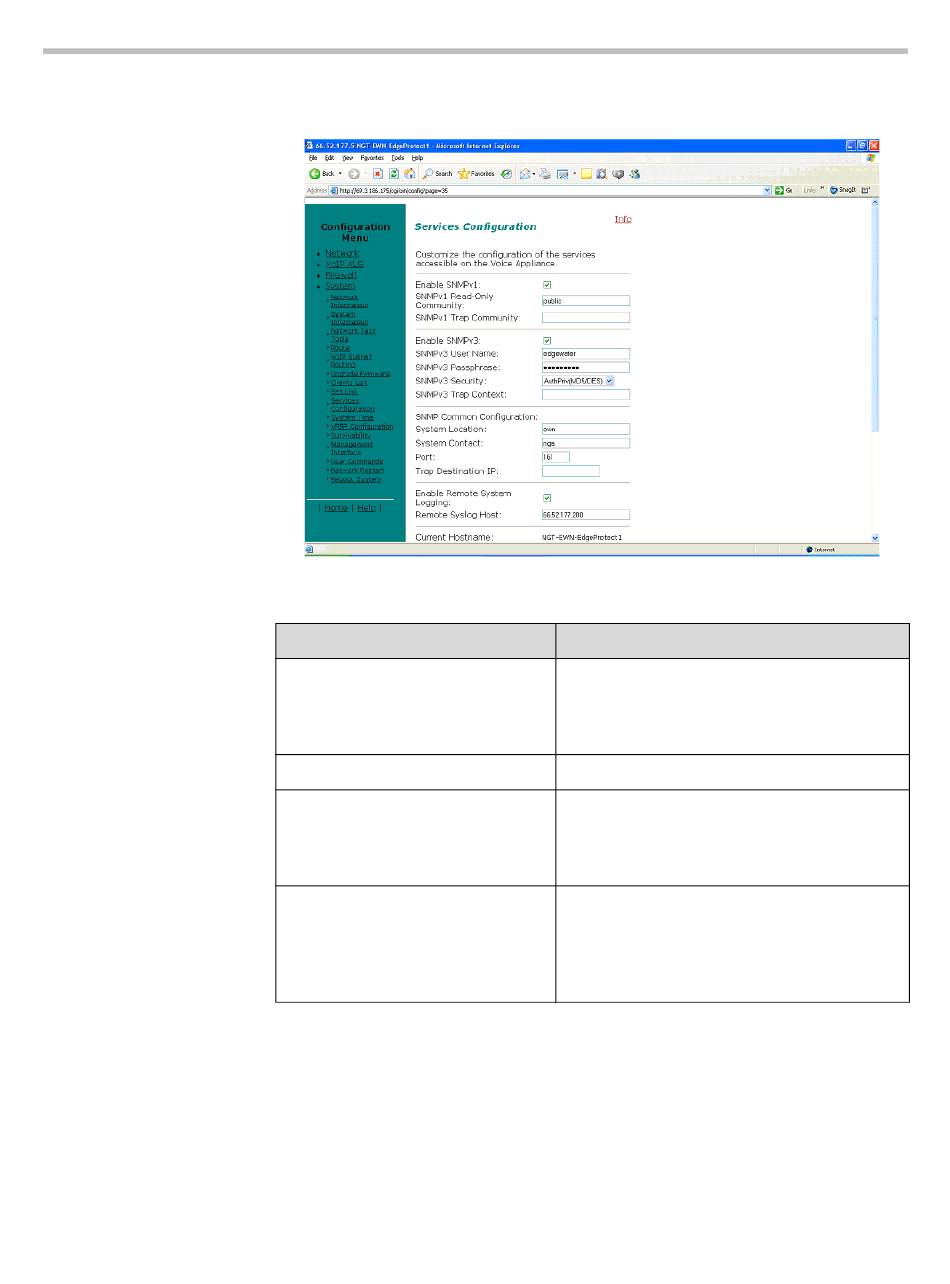Image resolution: width=950 pixels, height=1284 pixels.
Task: Open the Info link
Action: click(x=623, y=219)
